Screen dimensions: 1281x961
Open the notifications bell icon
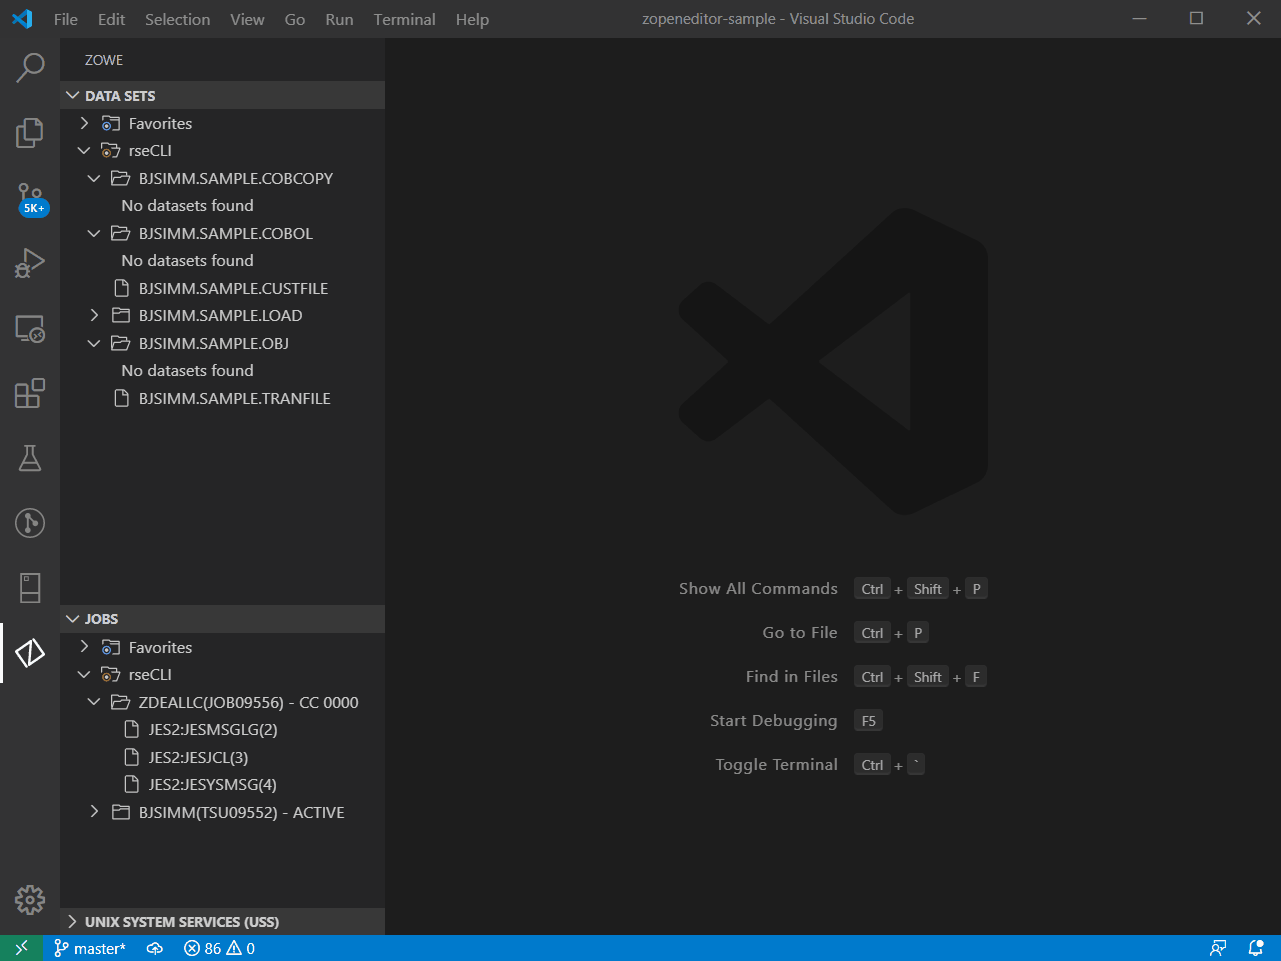click(1256, 948)
